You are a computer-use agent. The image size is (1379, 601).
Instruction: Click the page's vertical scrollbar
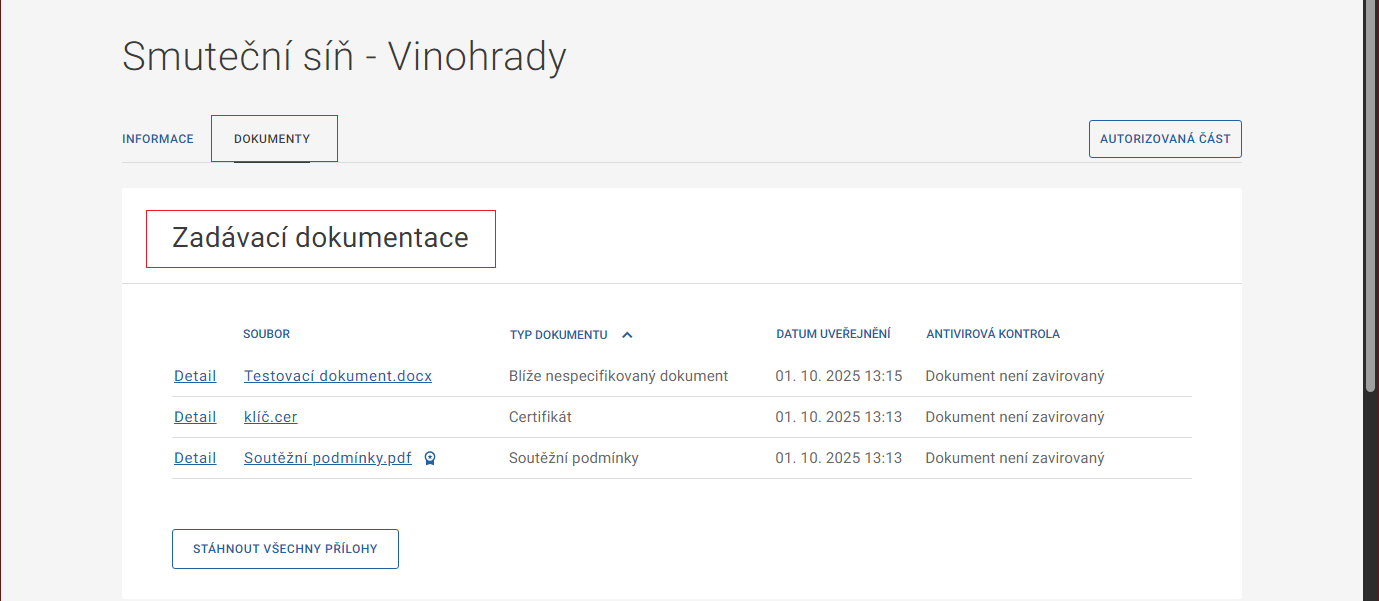point(1370,200)
